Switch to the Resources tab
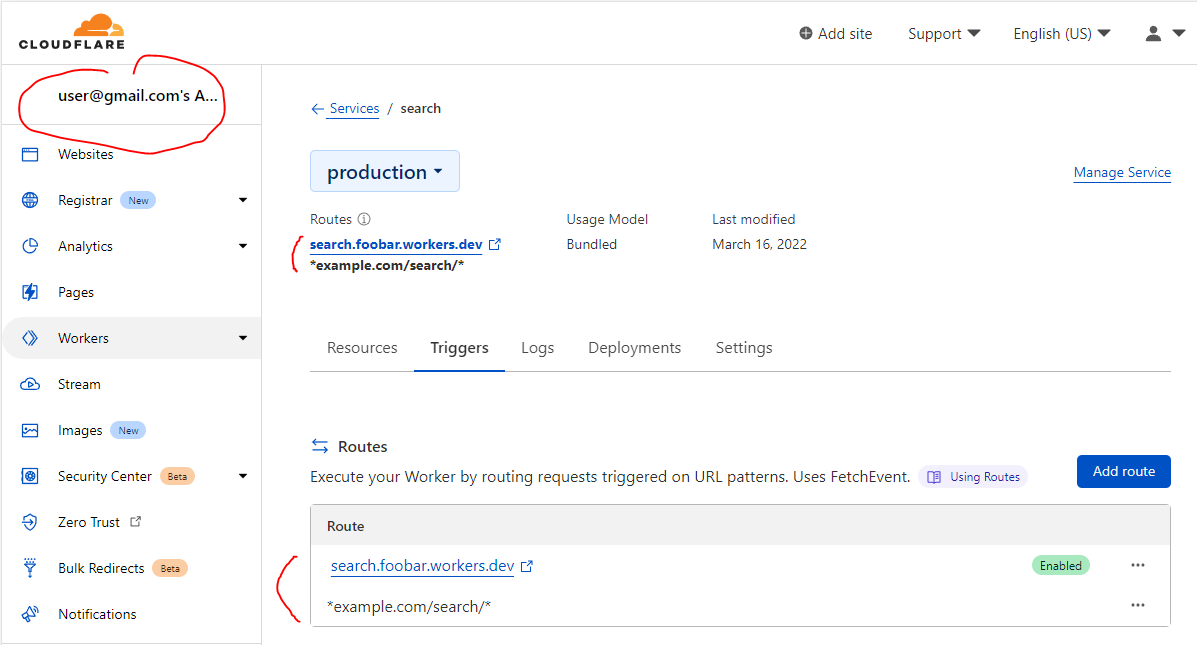 point(362,348)
